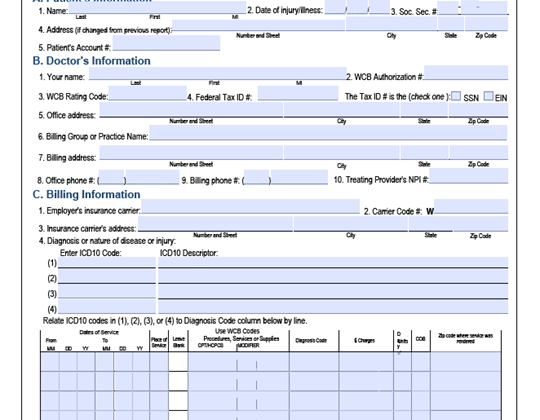
Task: Click the Billing address Zip Code field
Action: tap(479, 153)
